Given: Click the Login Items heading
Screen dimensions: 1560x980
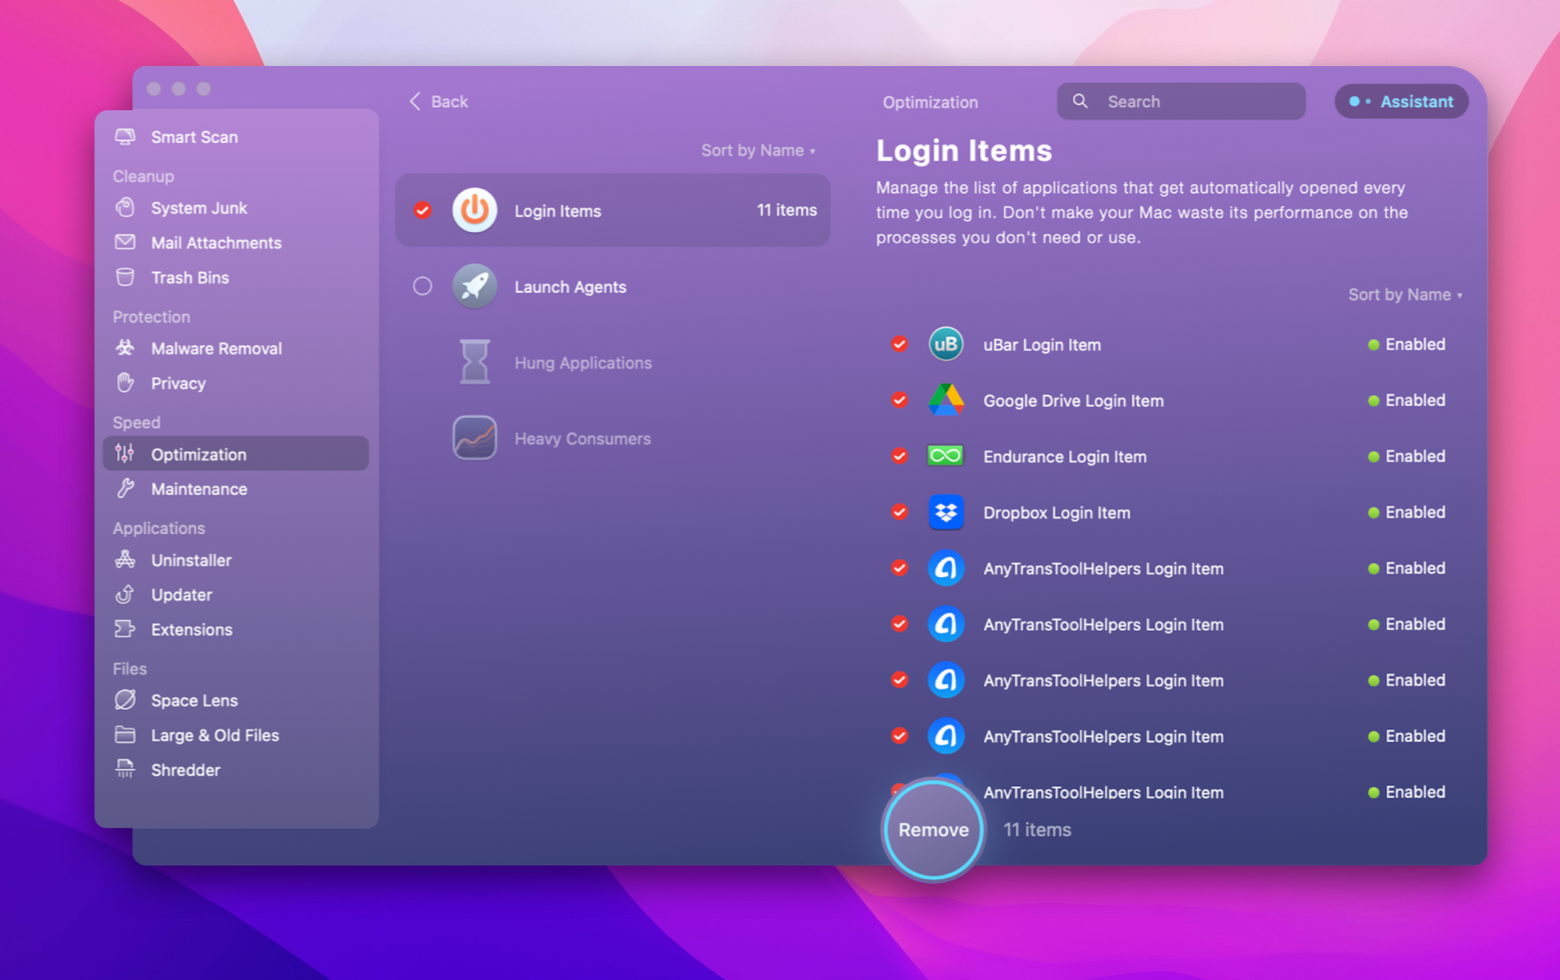Looking at the screenshot, I should [964, 150].
